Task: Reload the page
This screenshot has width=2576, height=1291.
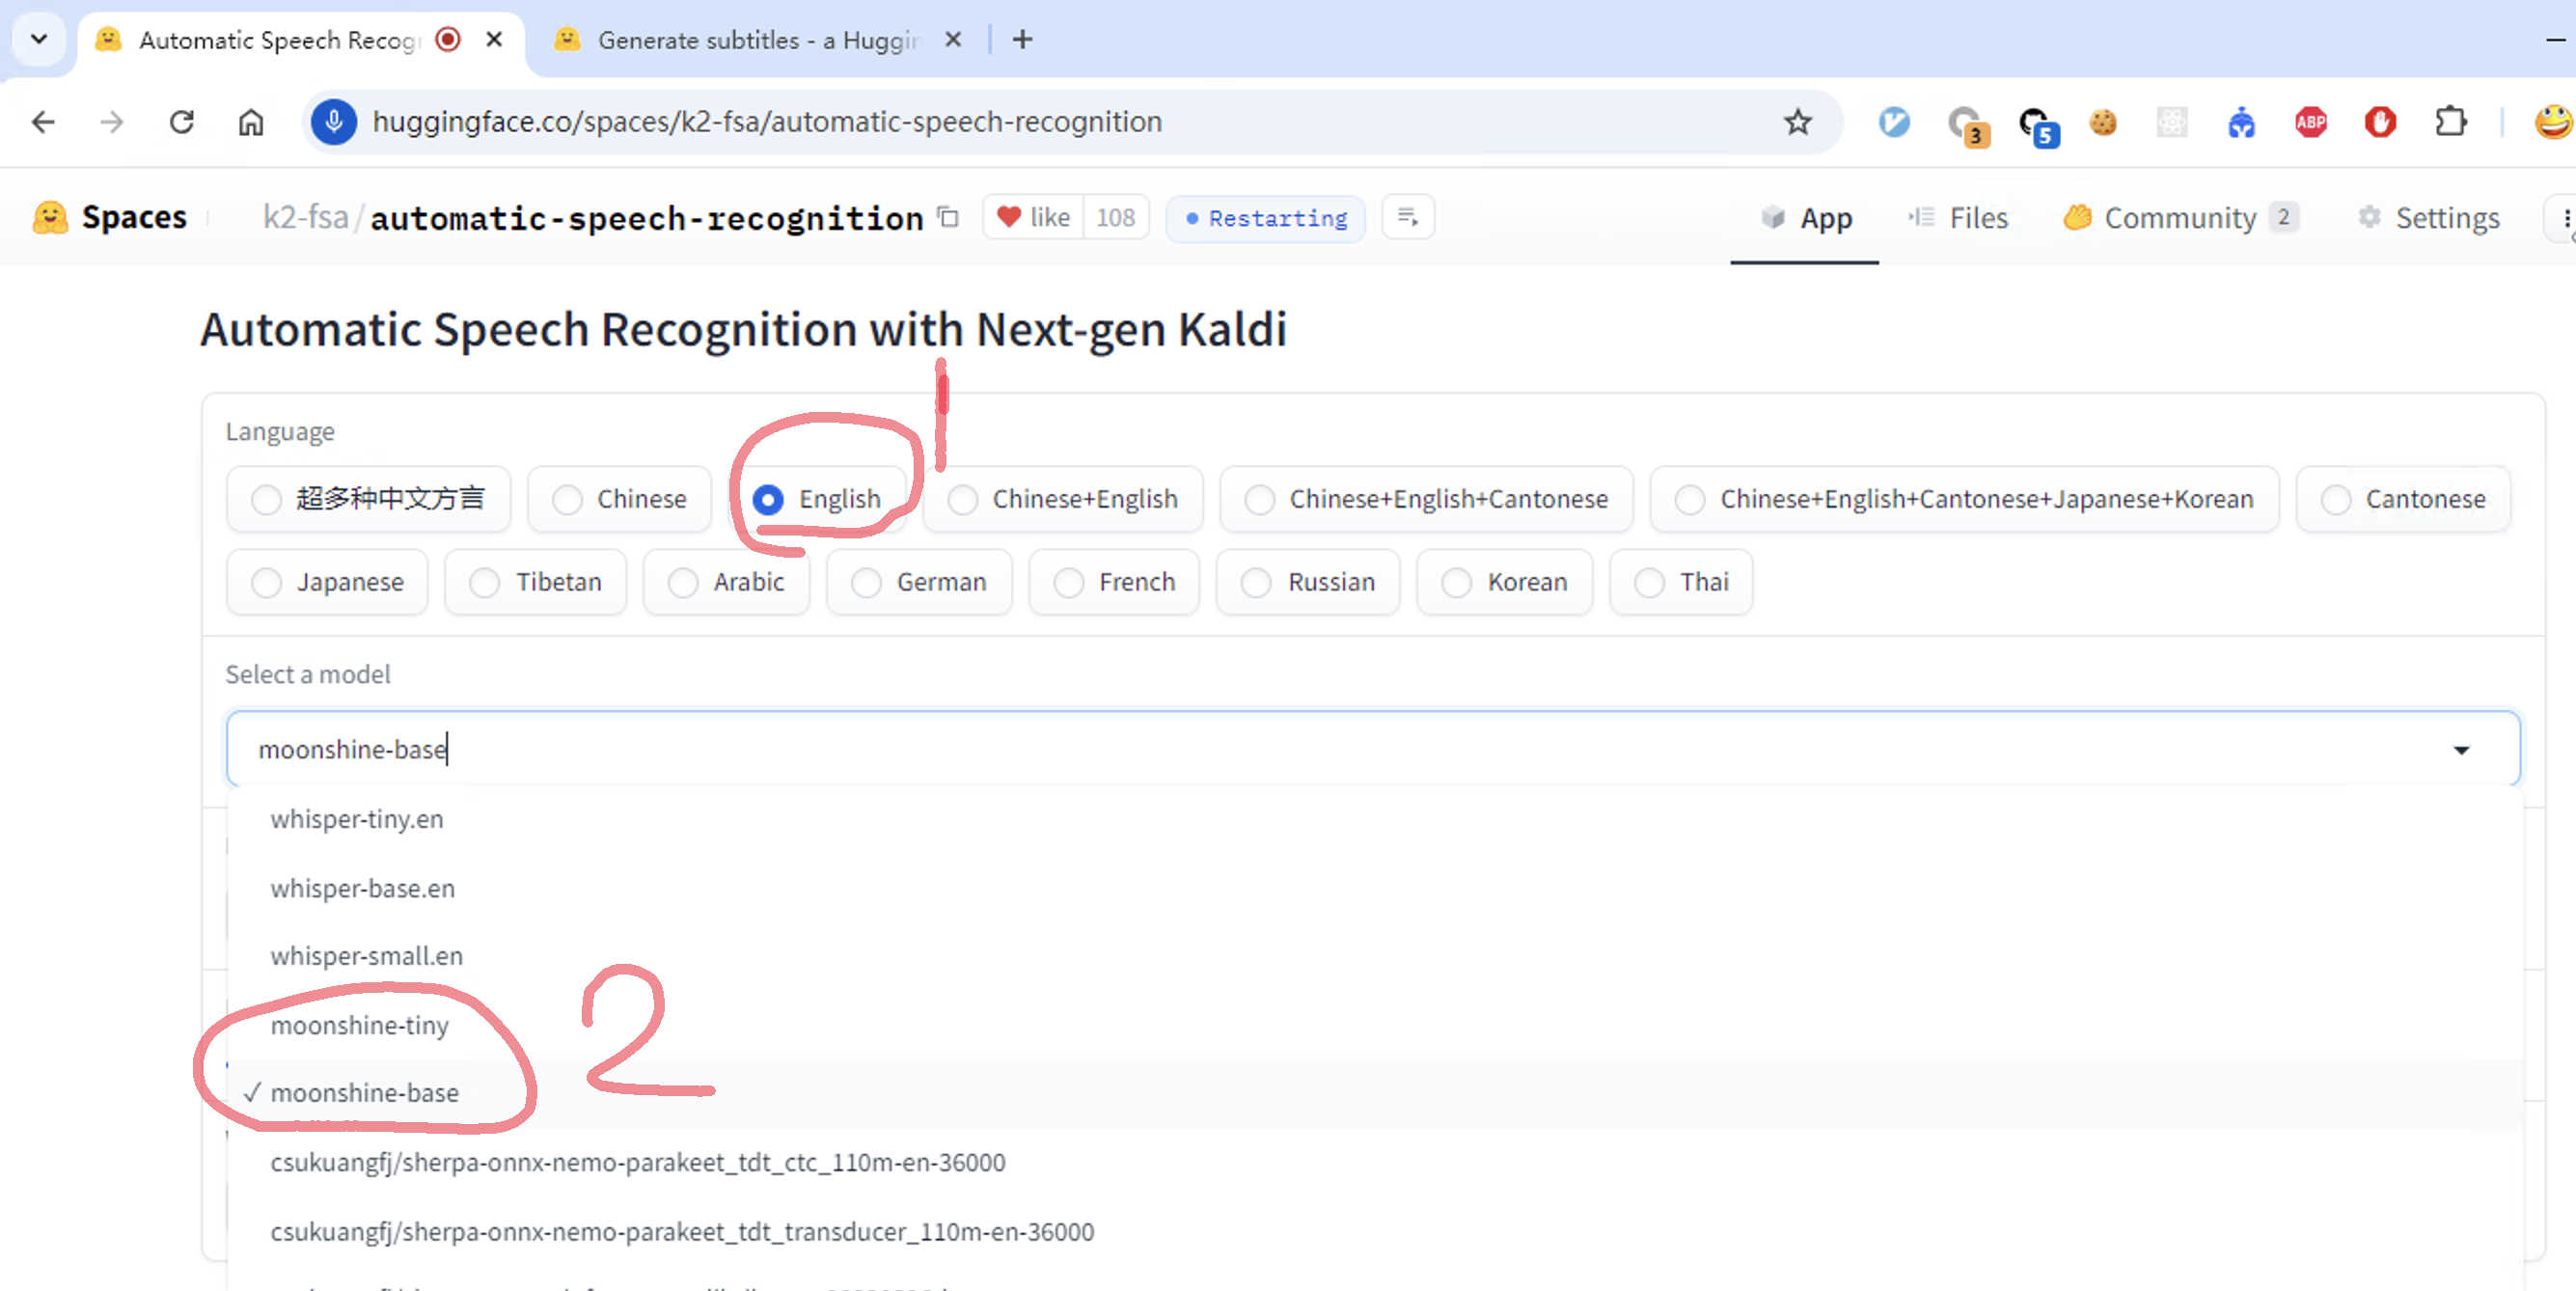Action: [181, 122]
